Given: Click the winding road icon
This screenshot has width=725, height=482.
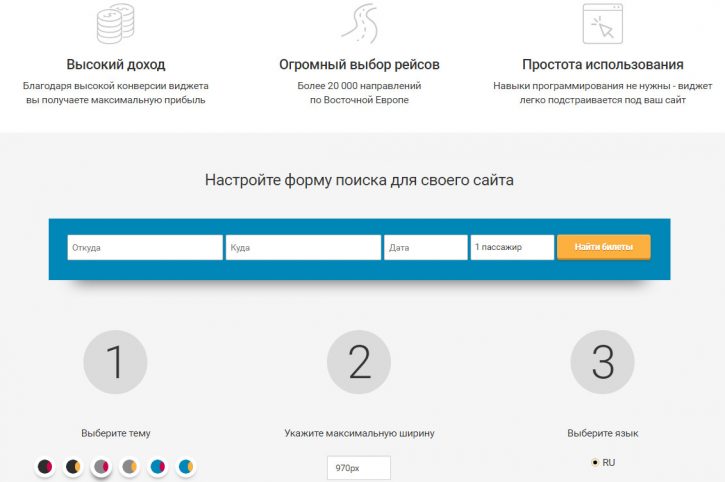Looking at the screenshot, I should click(360, 24).
